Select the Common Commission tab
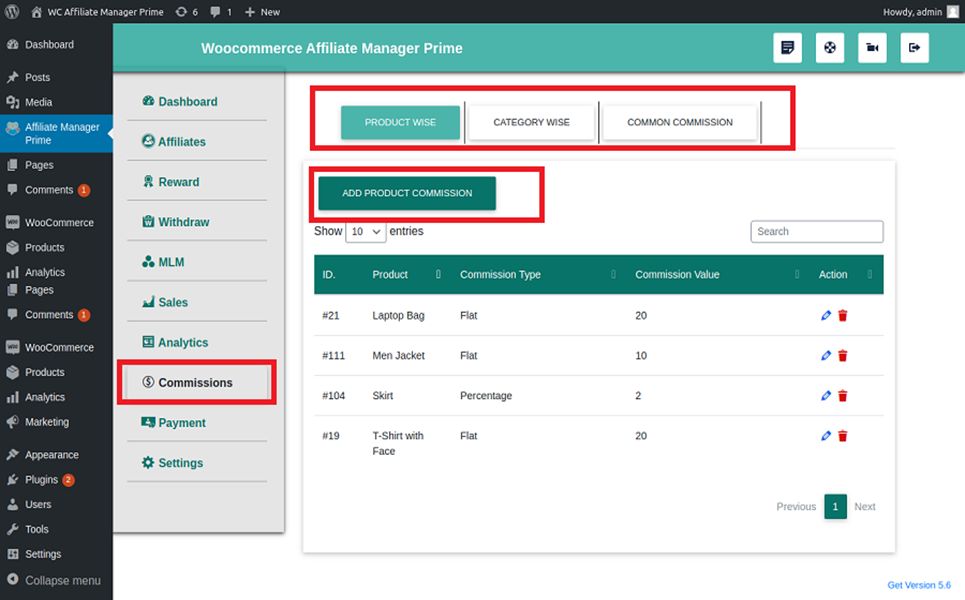965x600 pixels. (679, 122)
